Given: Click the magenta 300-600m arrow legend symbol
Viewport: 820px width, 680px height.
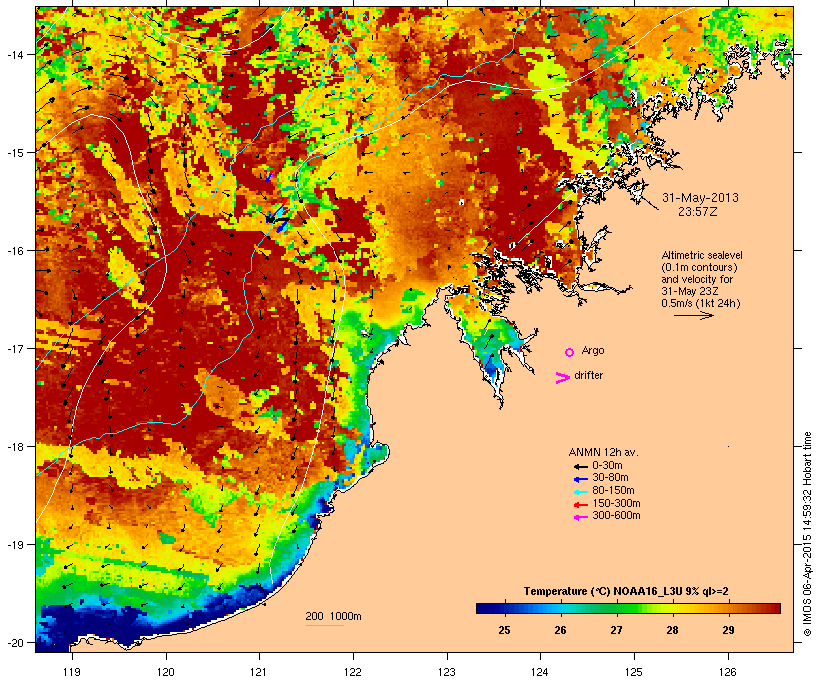Looking at the screenshot, I should pyautogui.click(x=581, y=517).
